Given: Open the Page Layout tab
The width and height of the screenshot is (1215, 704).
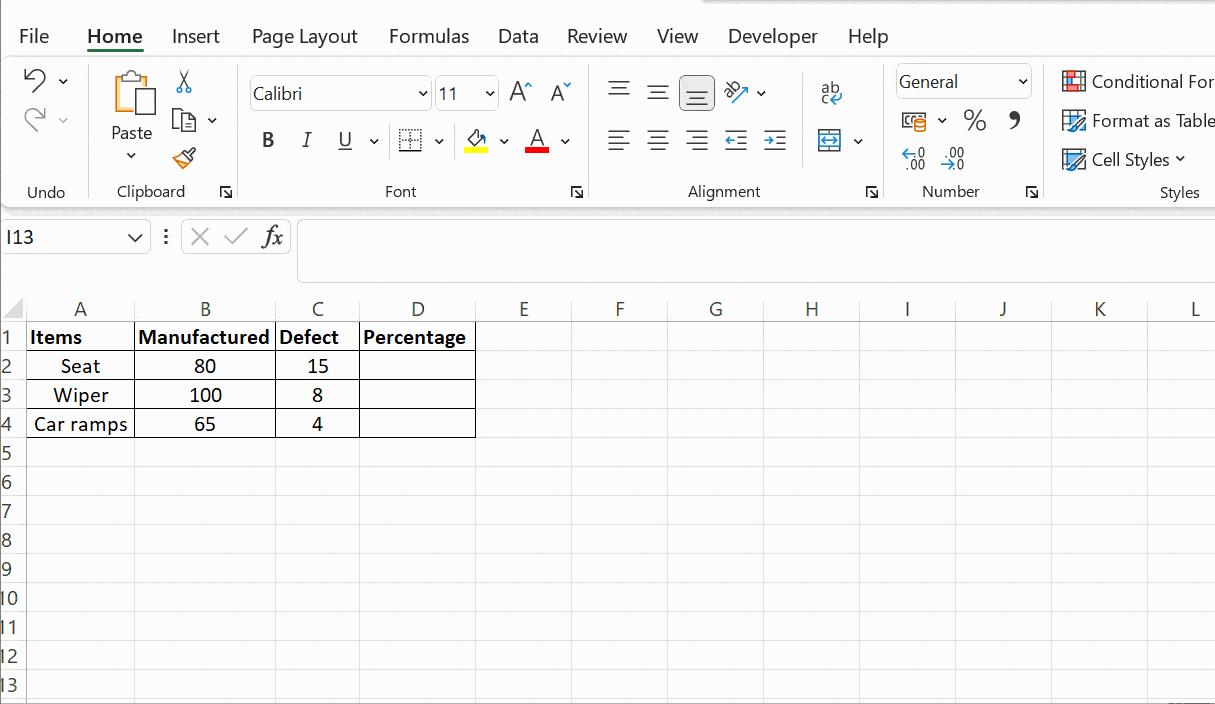Looking at the screenshot, I should [x=304, y=37].
